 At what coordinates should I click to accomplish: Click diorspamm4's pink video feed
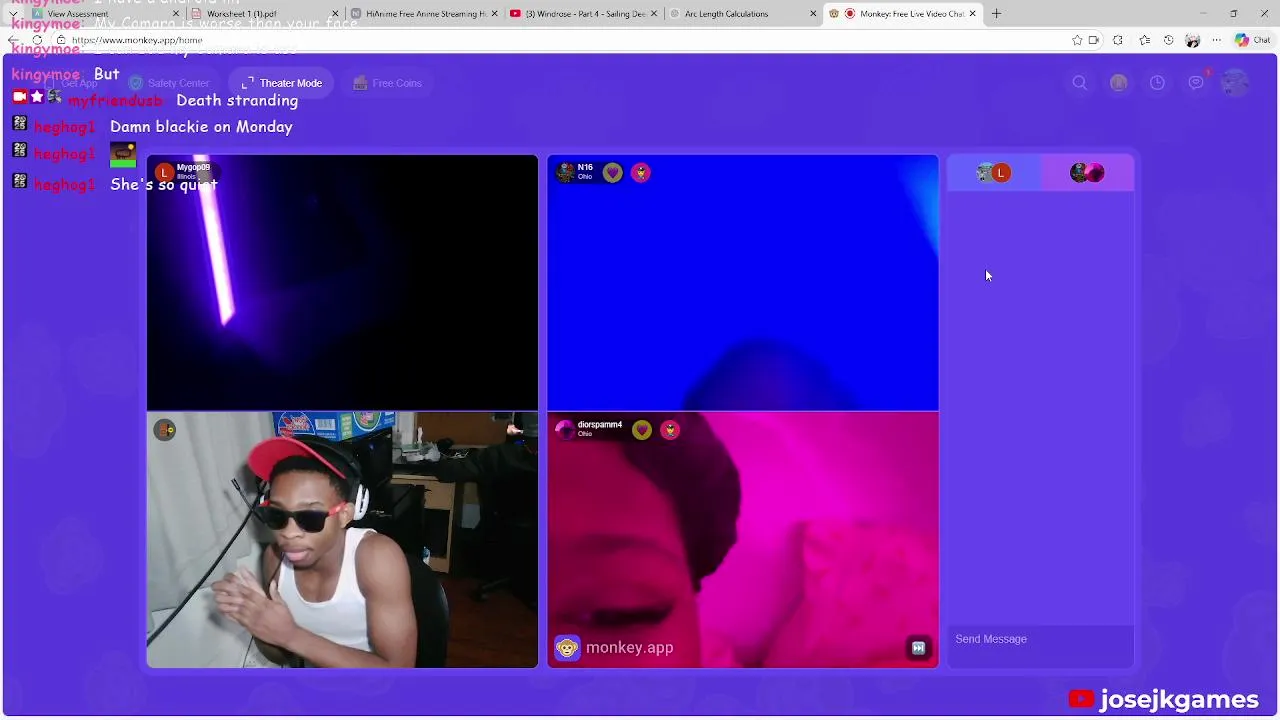coord(743,540)
